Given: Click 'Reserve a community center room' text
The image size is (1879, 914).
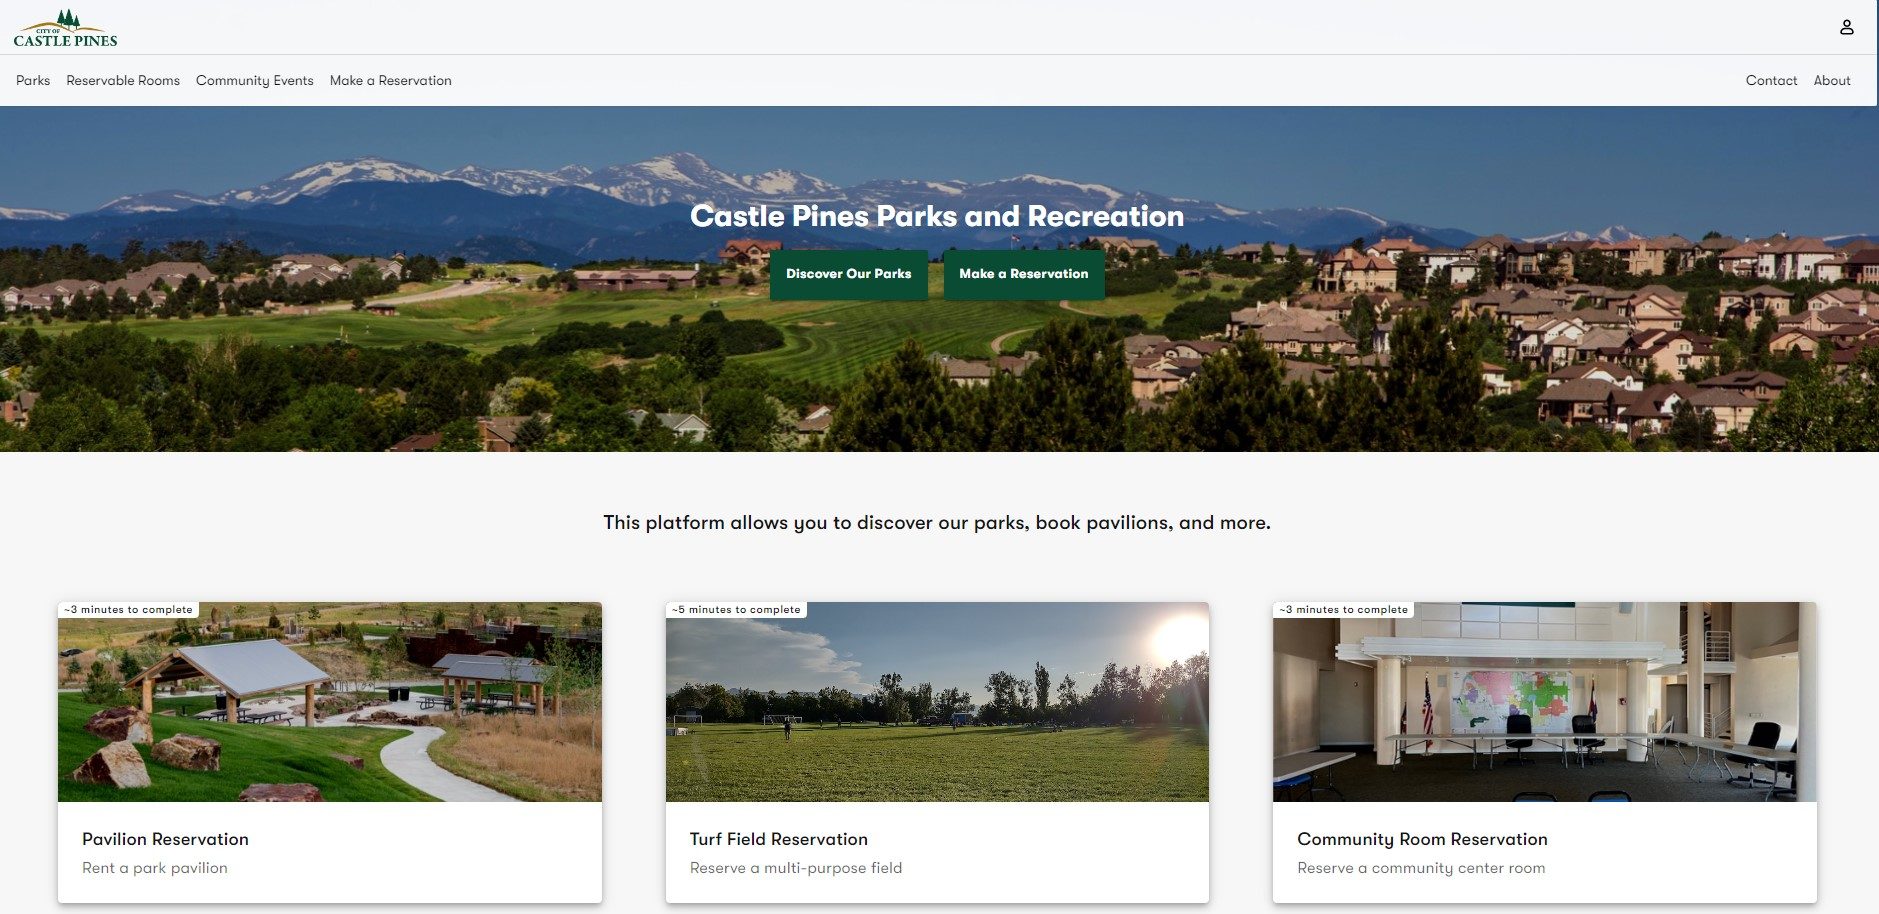Looking at the screenshot, I should coord(1421,868).
